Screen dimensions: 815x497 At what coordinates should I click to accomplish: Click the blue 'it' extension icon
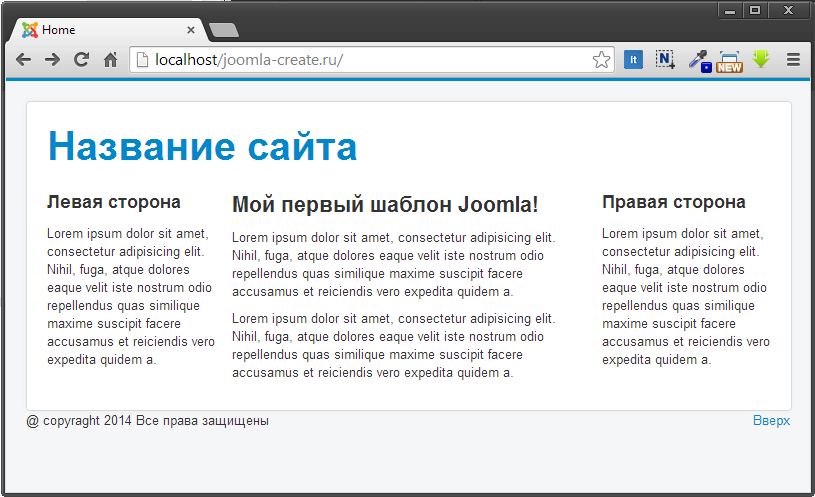[633, 60]
